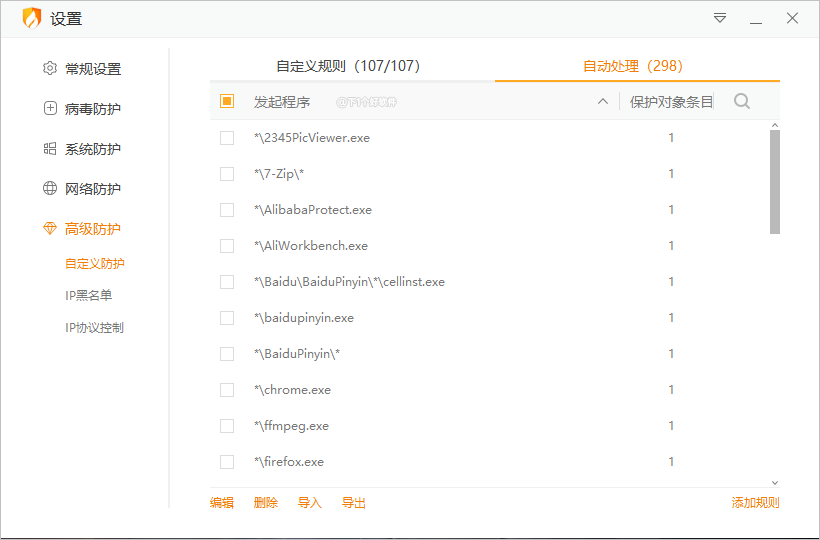Switch to 自动处理 (298) tab
The height and width of the screenshot is (540, 820).
[633, 66]
